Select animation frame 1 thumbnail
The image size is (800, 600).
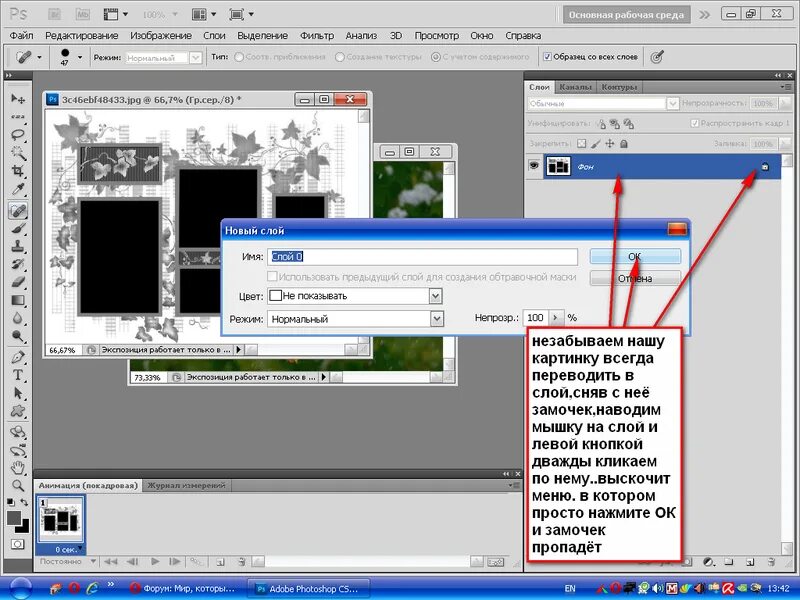click(60, 520)
